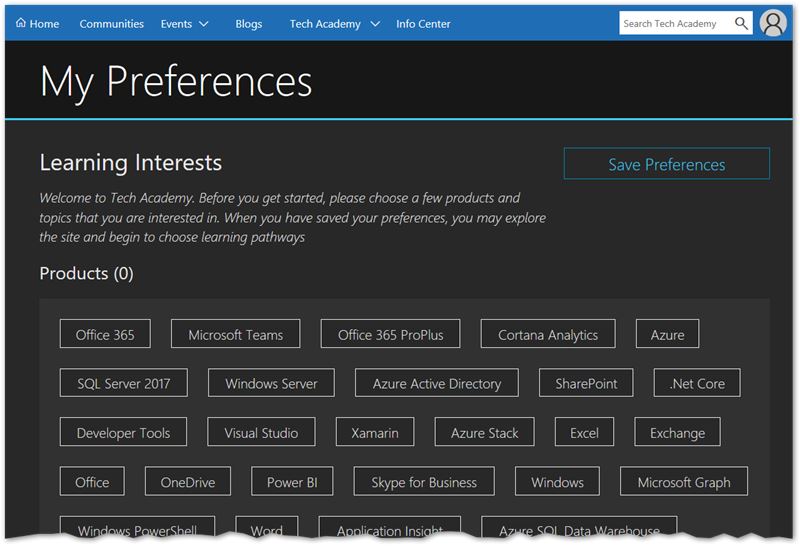Choose the Developer Tools product
The height and width of the screenshot is (546, 800).
[123, 432]
